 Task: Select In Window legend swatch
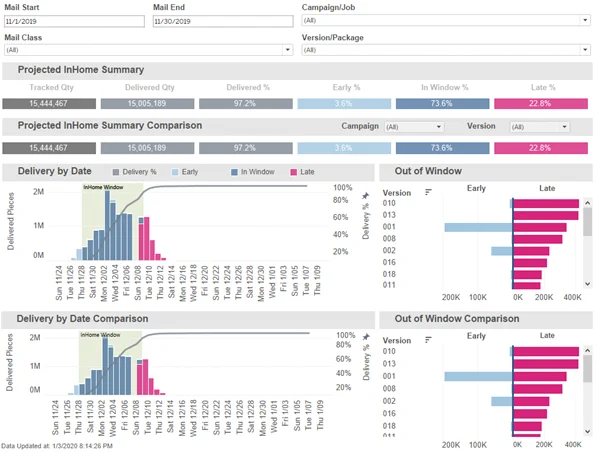coord(234,172)
